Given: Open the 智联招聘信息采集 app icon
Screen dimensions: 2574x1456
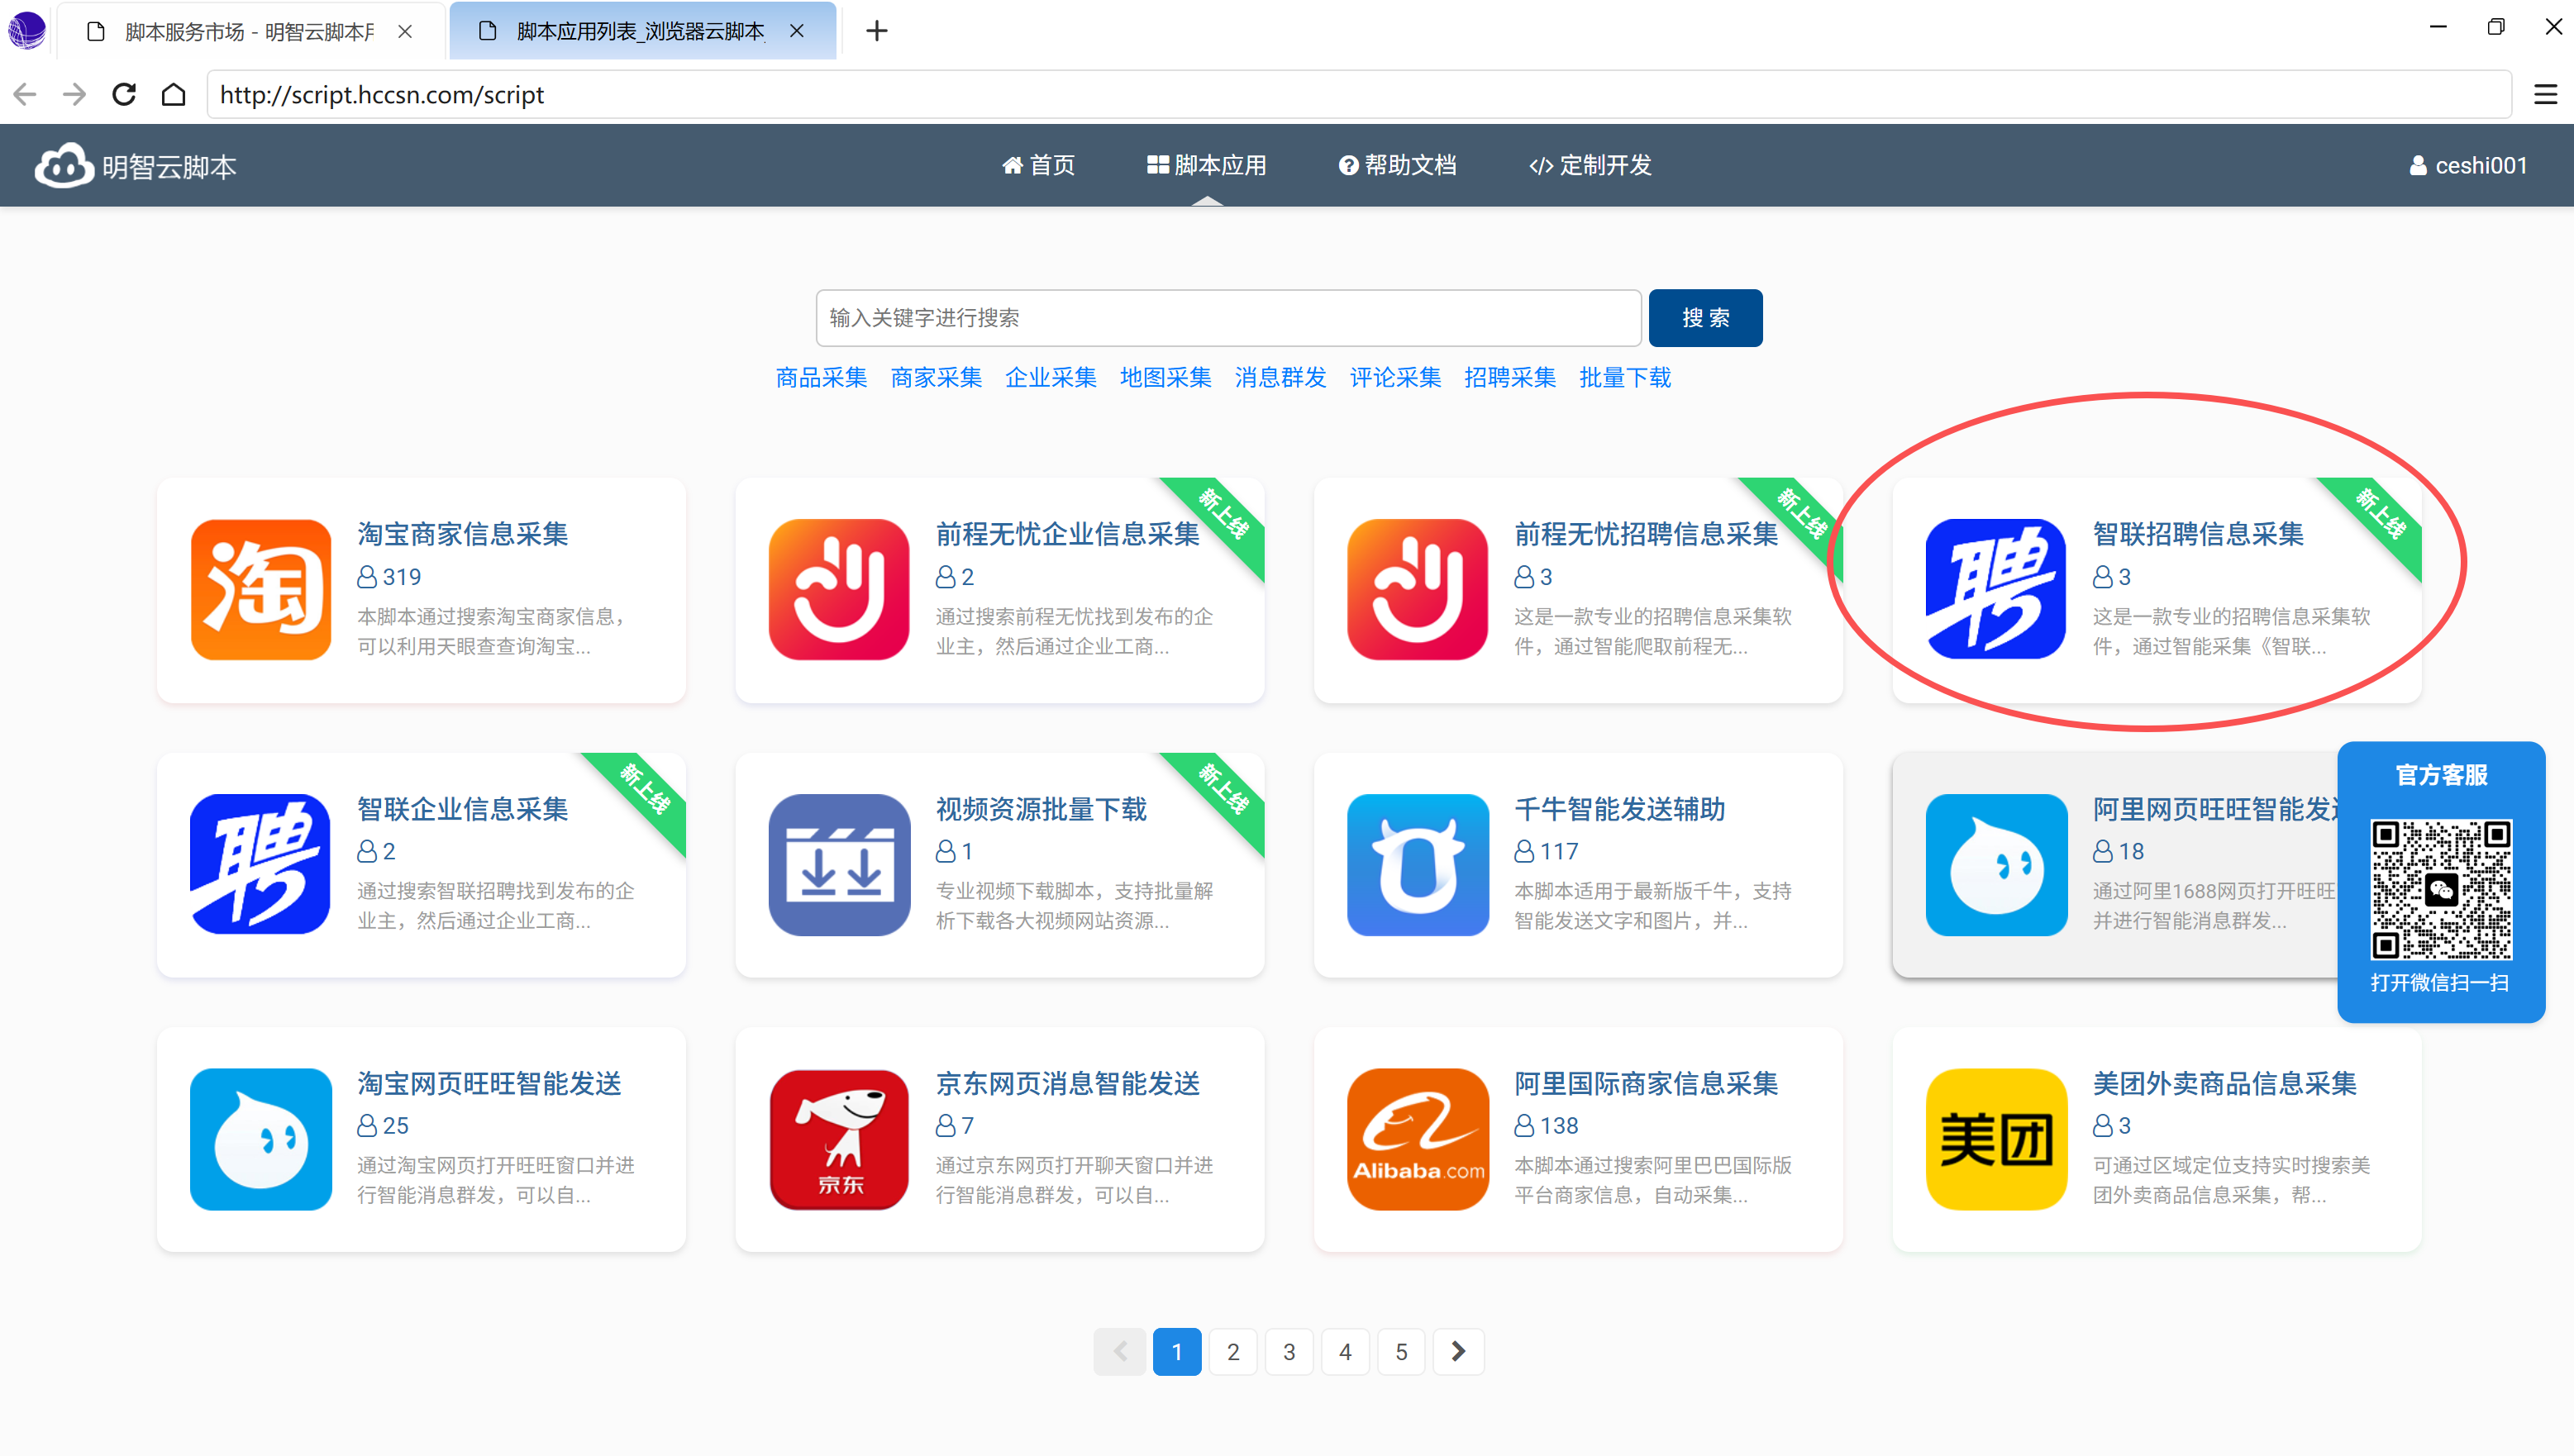Looking at the screenshot, I should (1996, 589).
